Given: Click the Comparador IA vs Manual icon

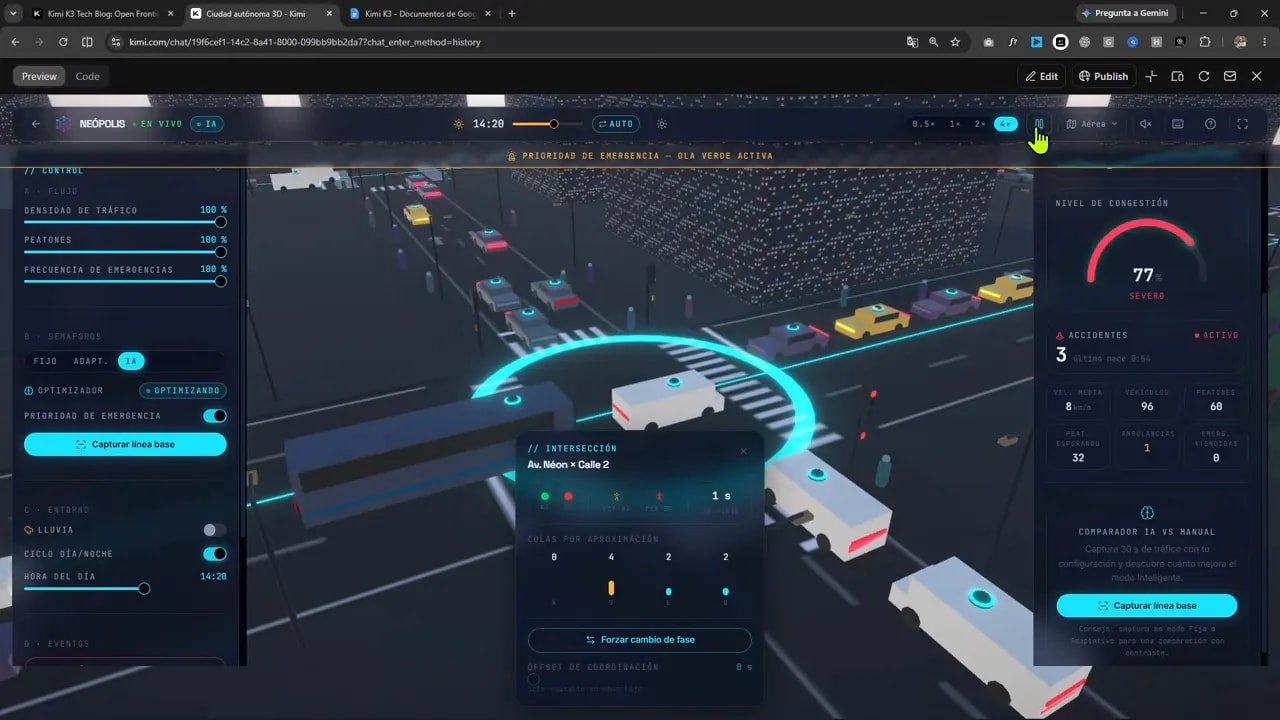Looking at the screenshot, I should coord(1147,513).
